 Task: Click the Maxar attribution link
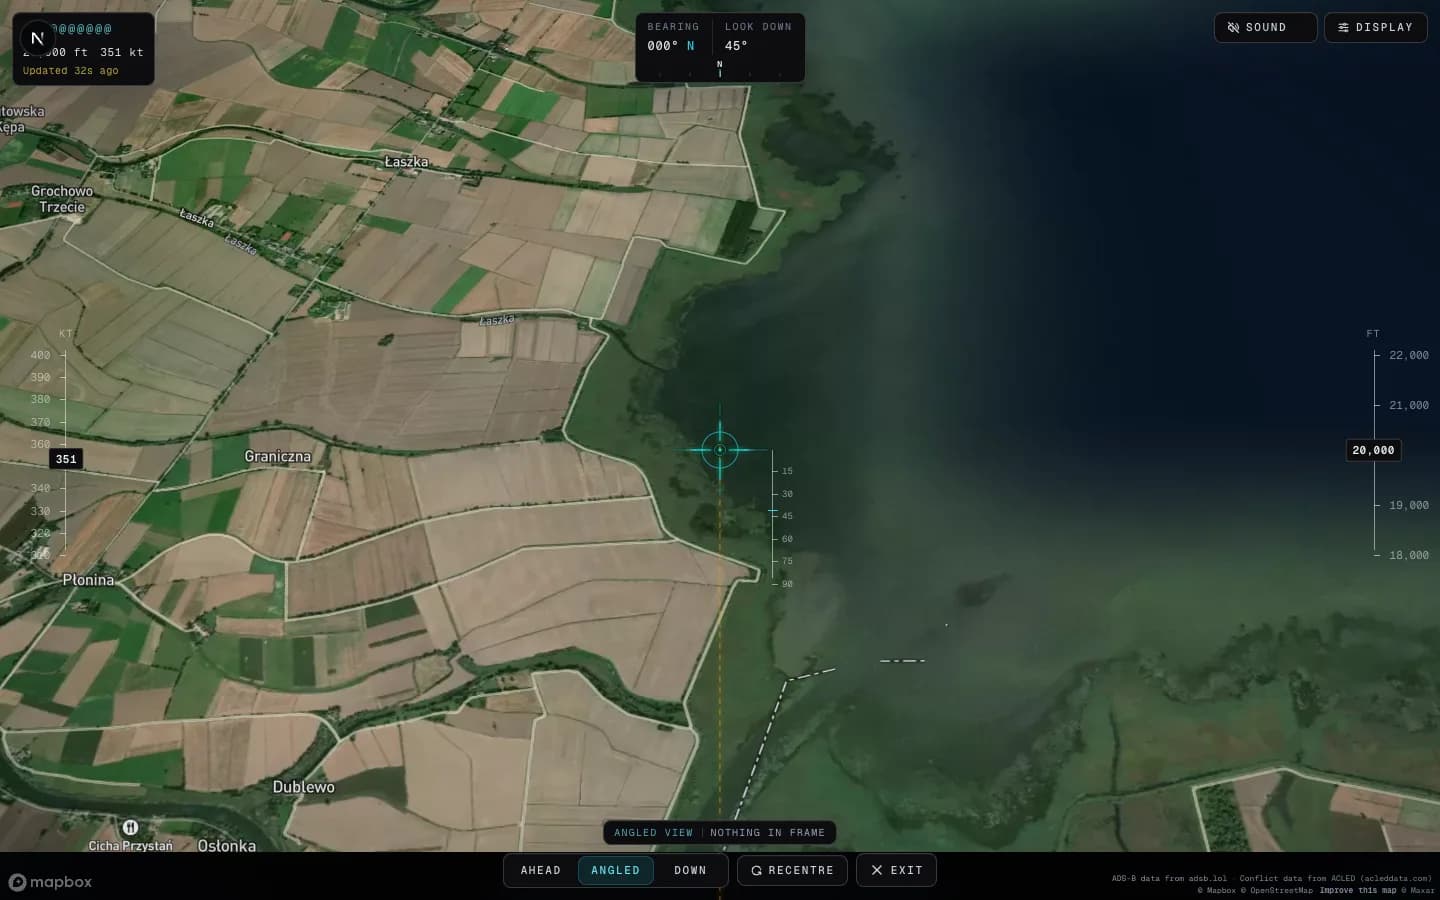tap(1418, 890)
